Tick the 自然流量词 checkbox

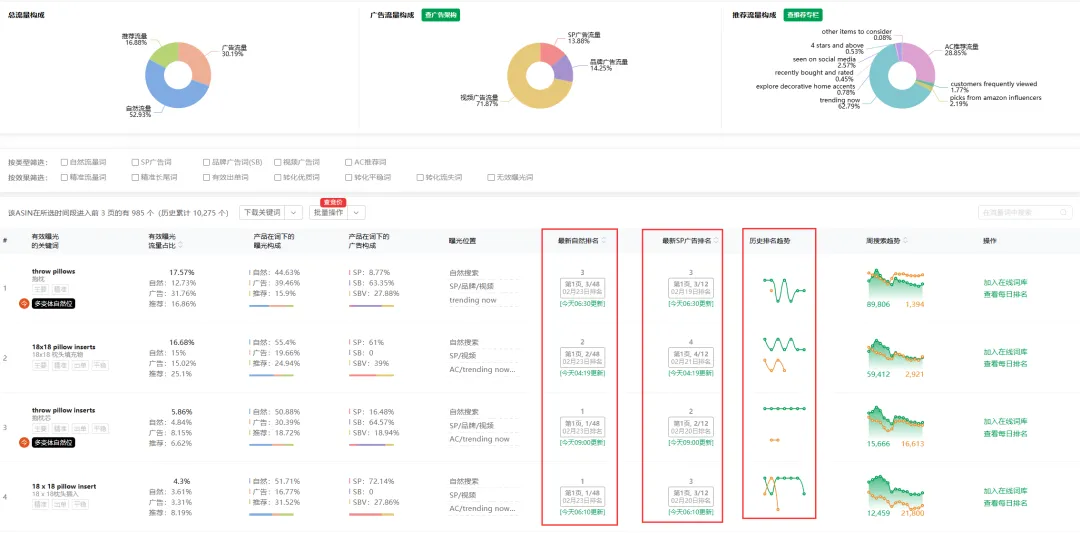pos(64,163)
